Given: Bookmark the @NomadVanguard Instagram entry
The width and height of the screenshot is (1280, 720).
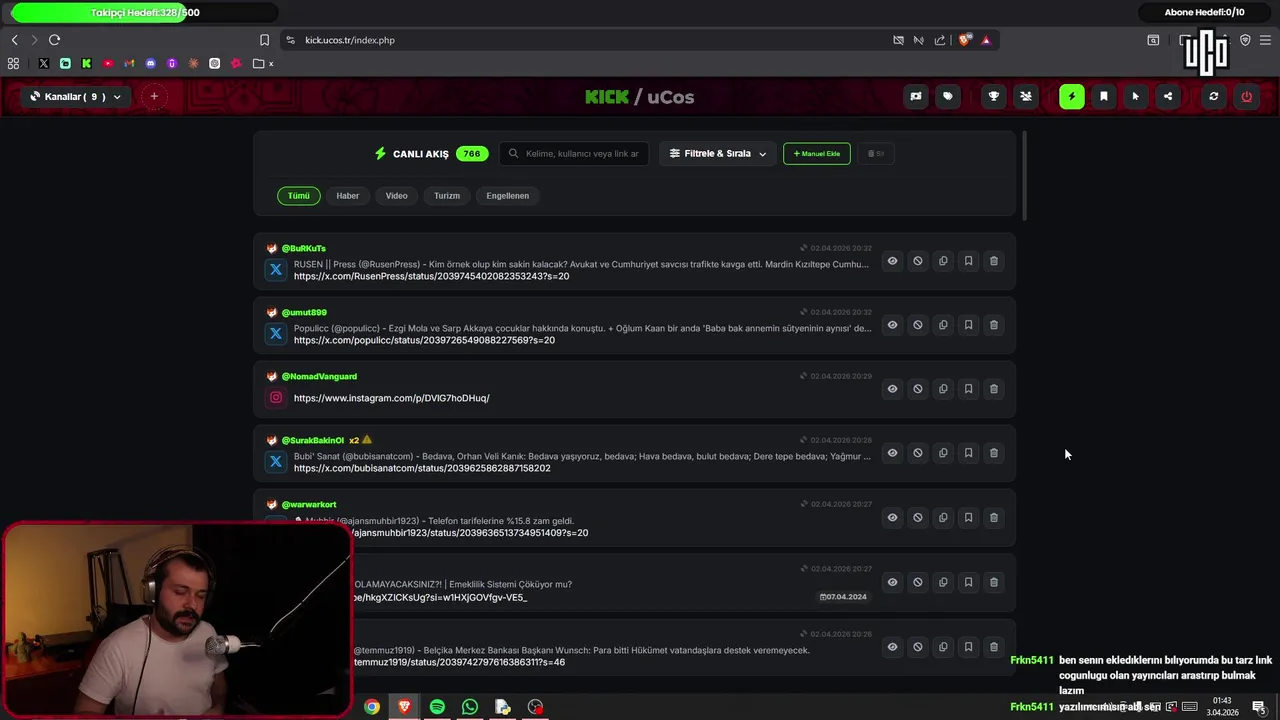Looking at the screenshot, I should tap(968, 389).
